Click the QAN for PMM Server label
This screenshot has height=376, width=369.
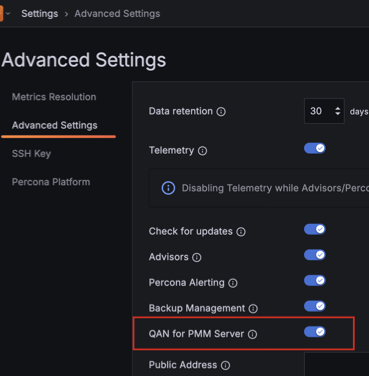point(196,334)
